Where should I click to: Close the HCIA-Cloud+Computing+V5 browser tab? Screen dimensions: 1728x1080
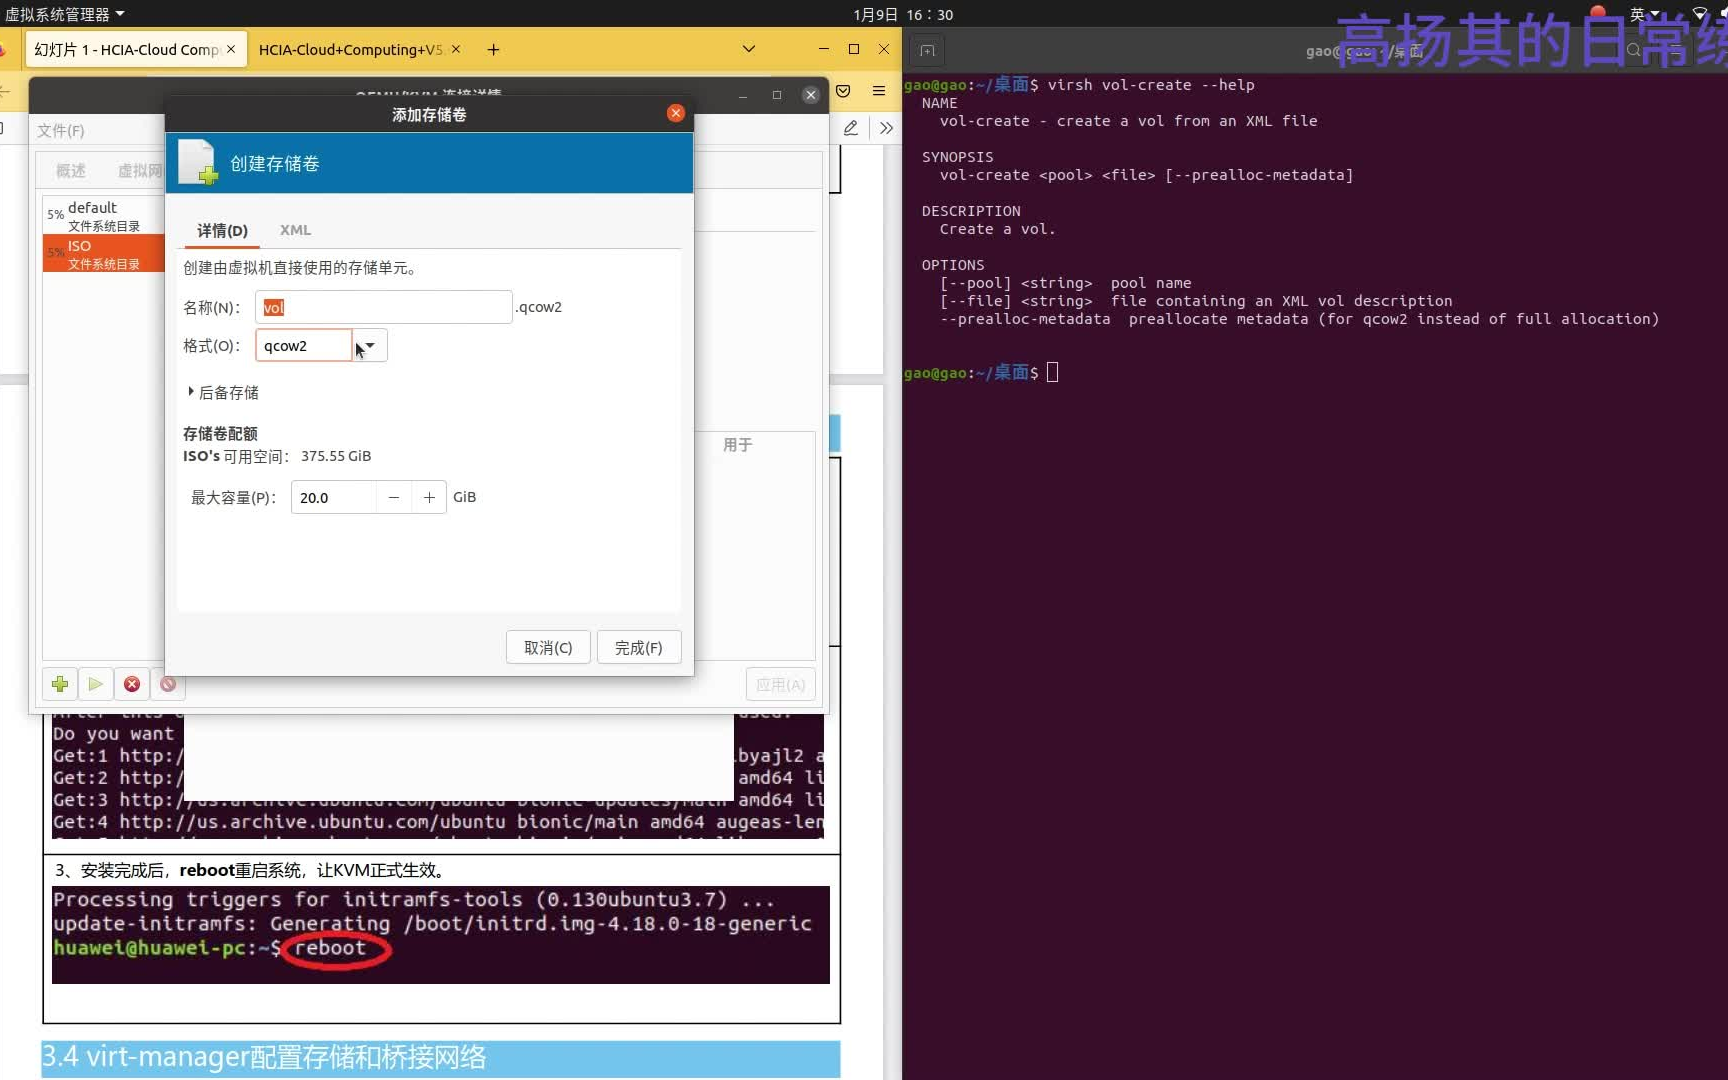pos(456,49)
